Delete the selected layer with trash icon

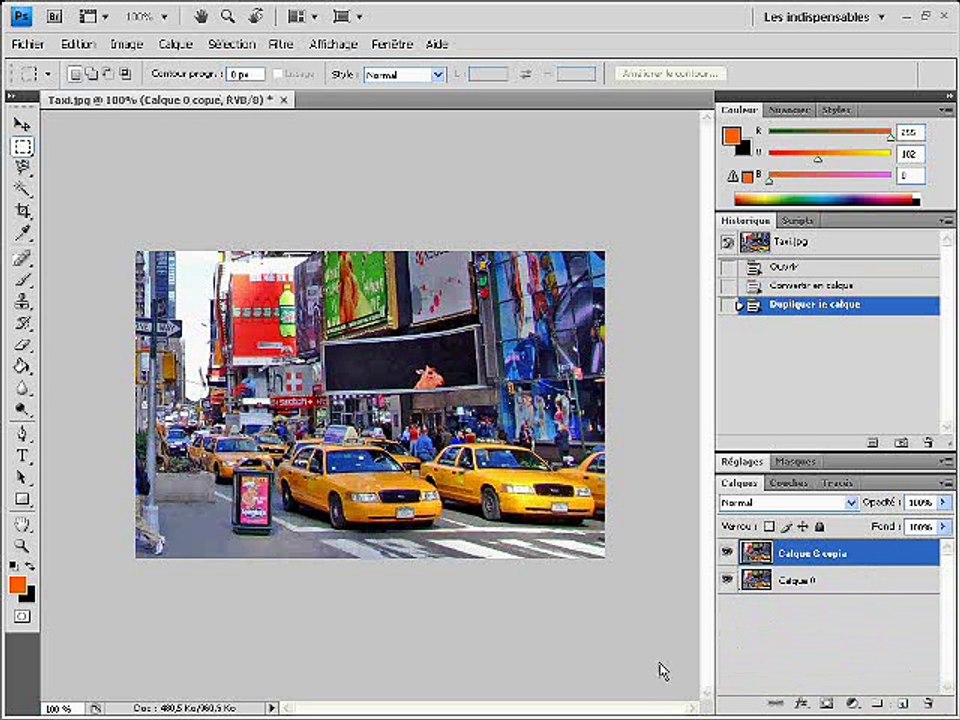[x=929, y=703]
